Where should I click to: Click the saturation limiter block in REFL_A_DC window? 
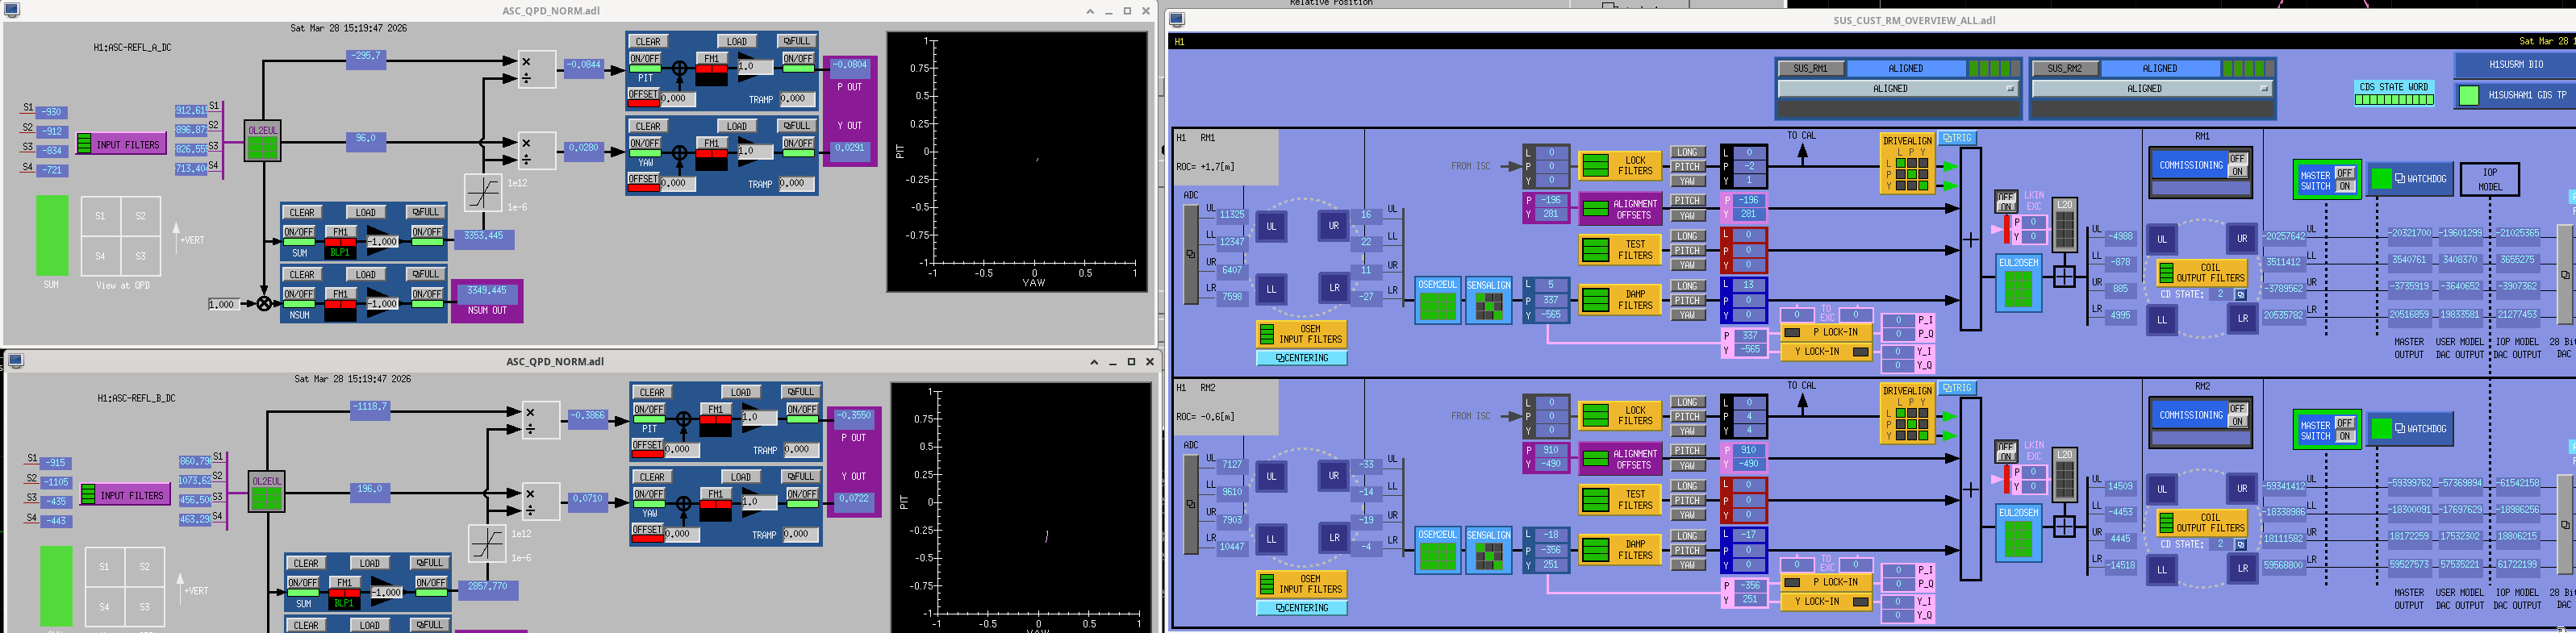483,193
